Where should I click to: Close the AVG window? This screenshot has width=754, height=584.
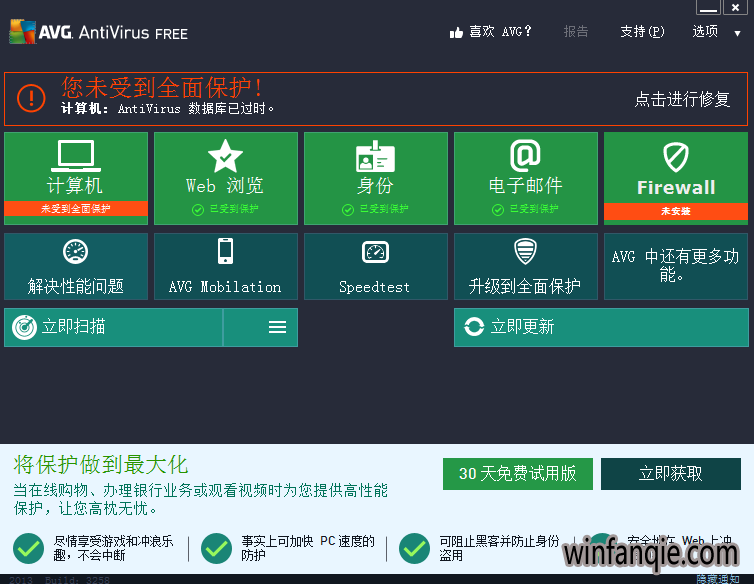click(735, 7)
